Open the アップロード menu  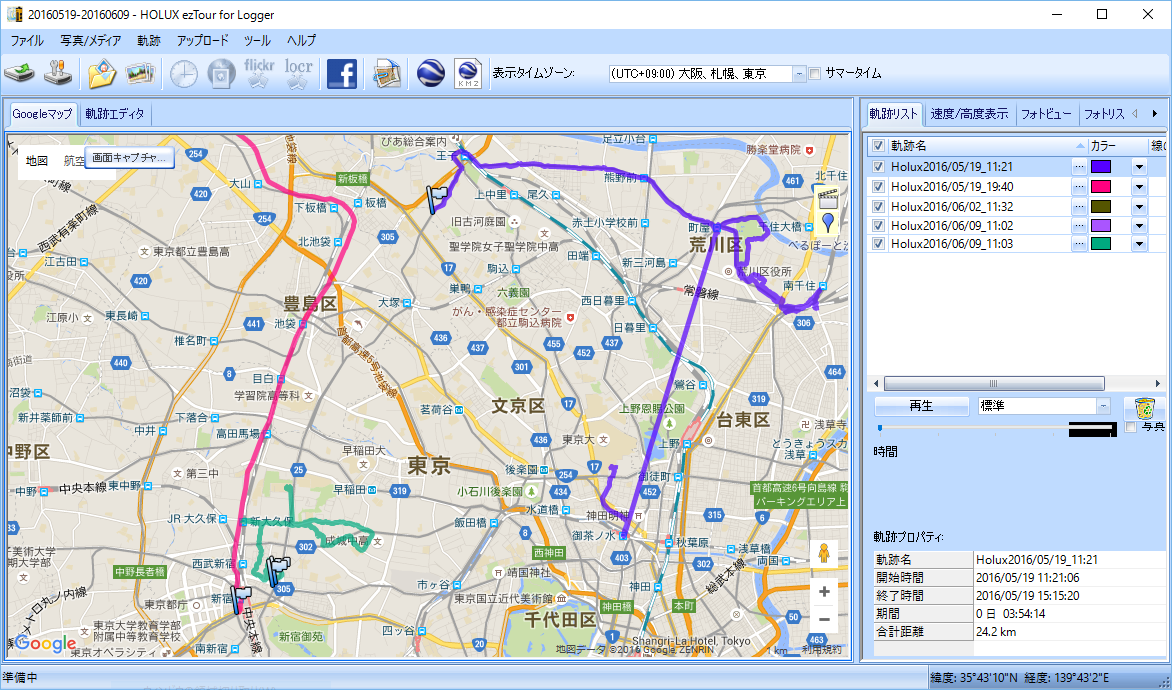pos(202,40)
